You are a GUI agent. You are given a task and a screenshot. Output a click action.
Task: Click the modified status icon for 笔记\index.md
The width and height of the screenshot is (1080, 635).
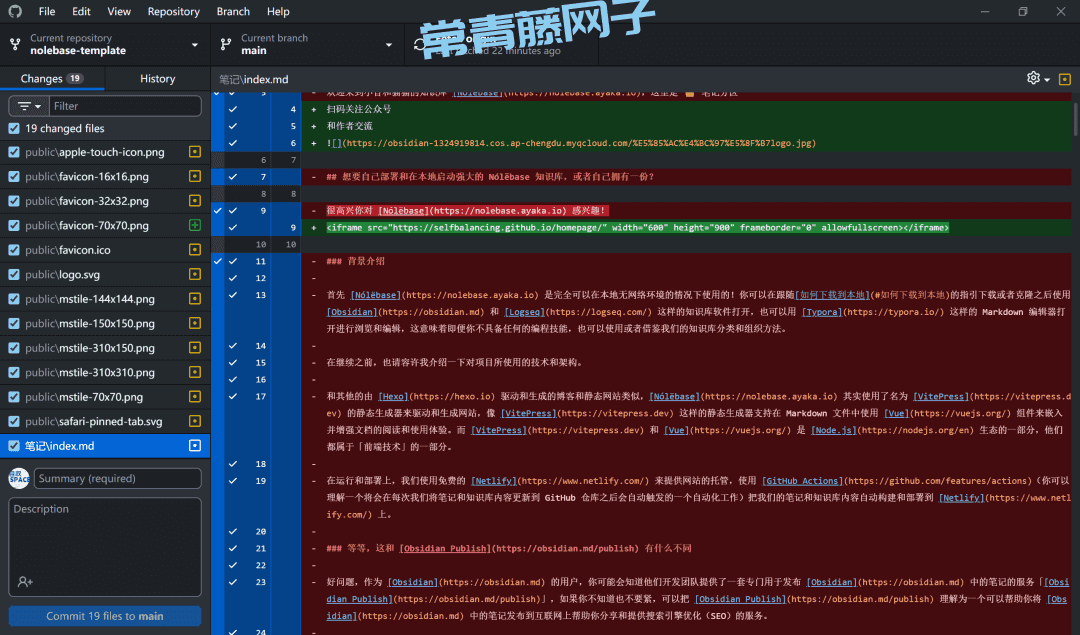(195, 446)
